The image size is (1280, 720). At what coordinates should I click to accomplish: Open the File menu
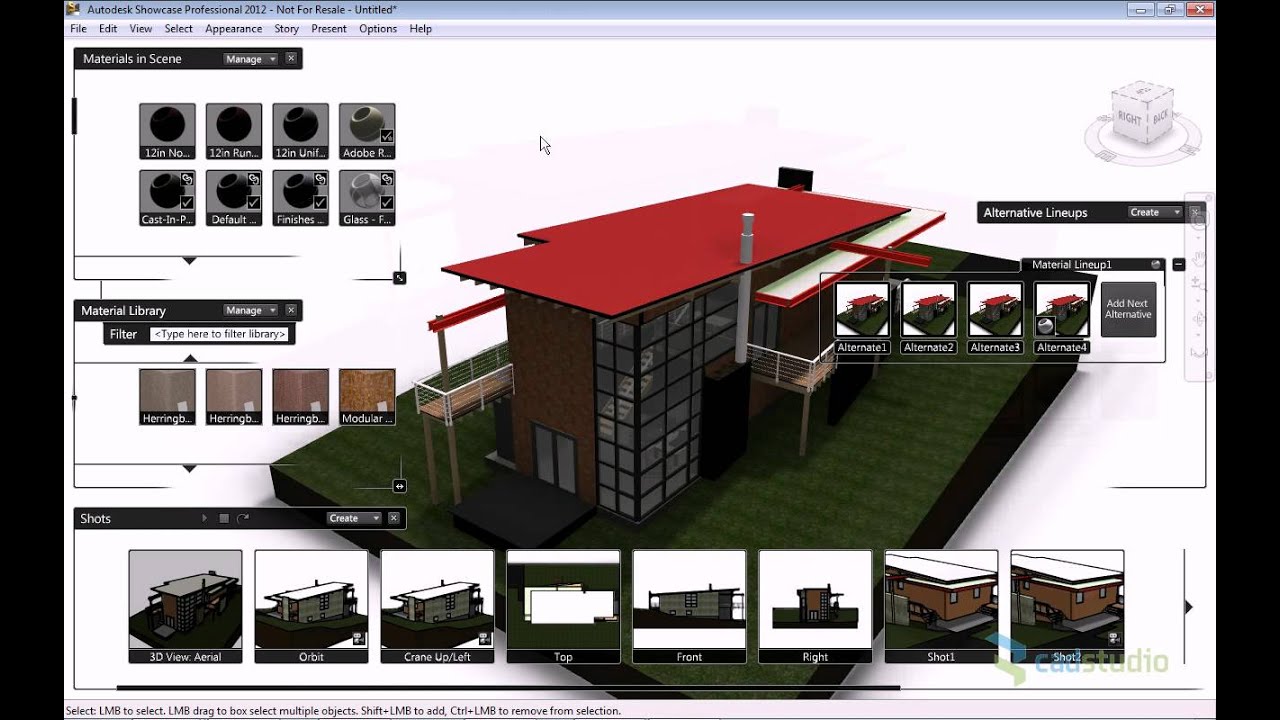pos(78,29)
